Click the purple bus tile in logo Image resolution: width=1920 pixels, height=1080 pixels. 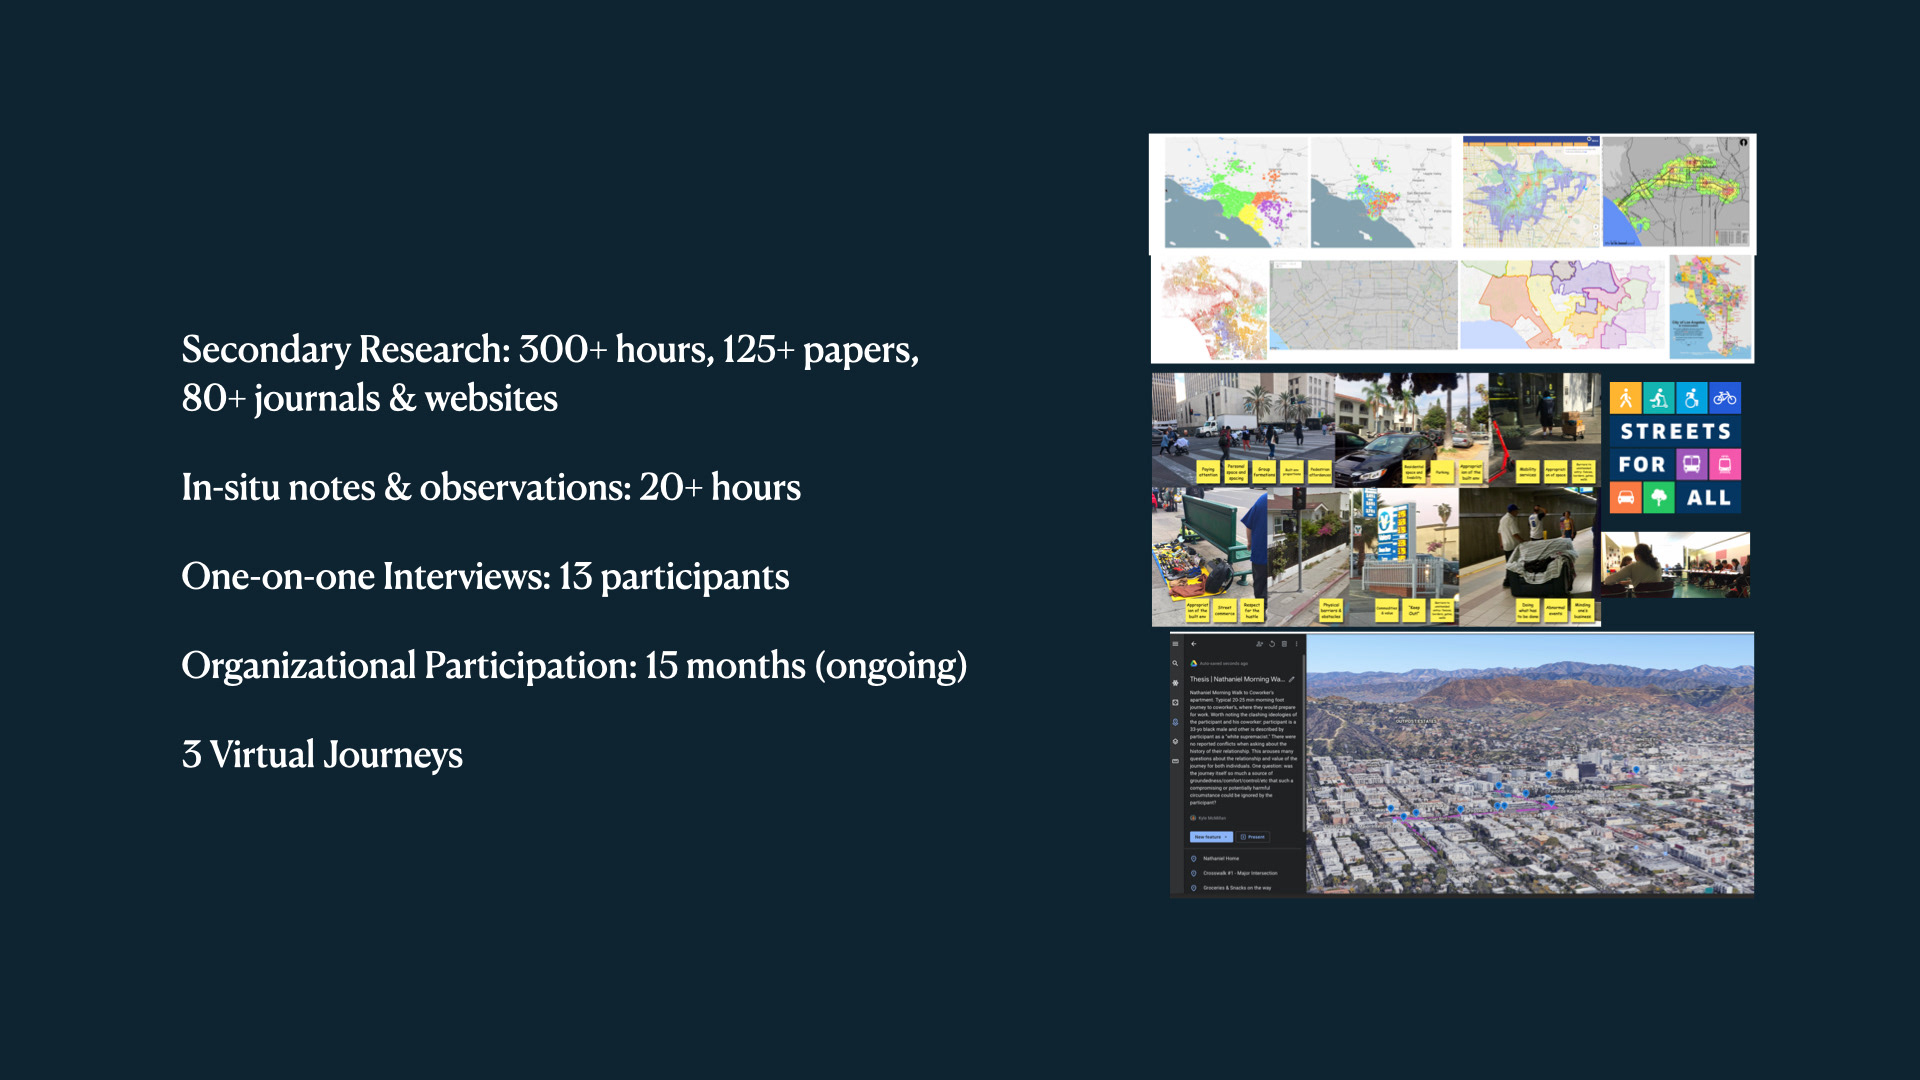coord(1691,464)
